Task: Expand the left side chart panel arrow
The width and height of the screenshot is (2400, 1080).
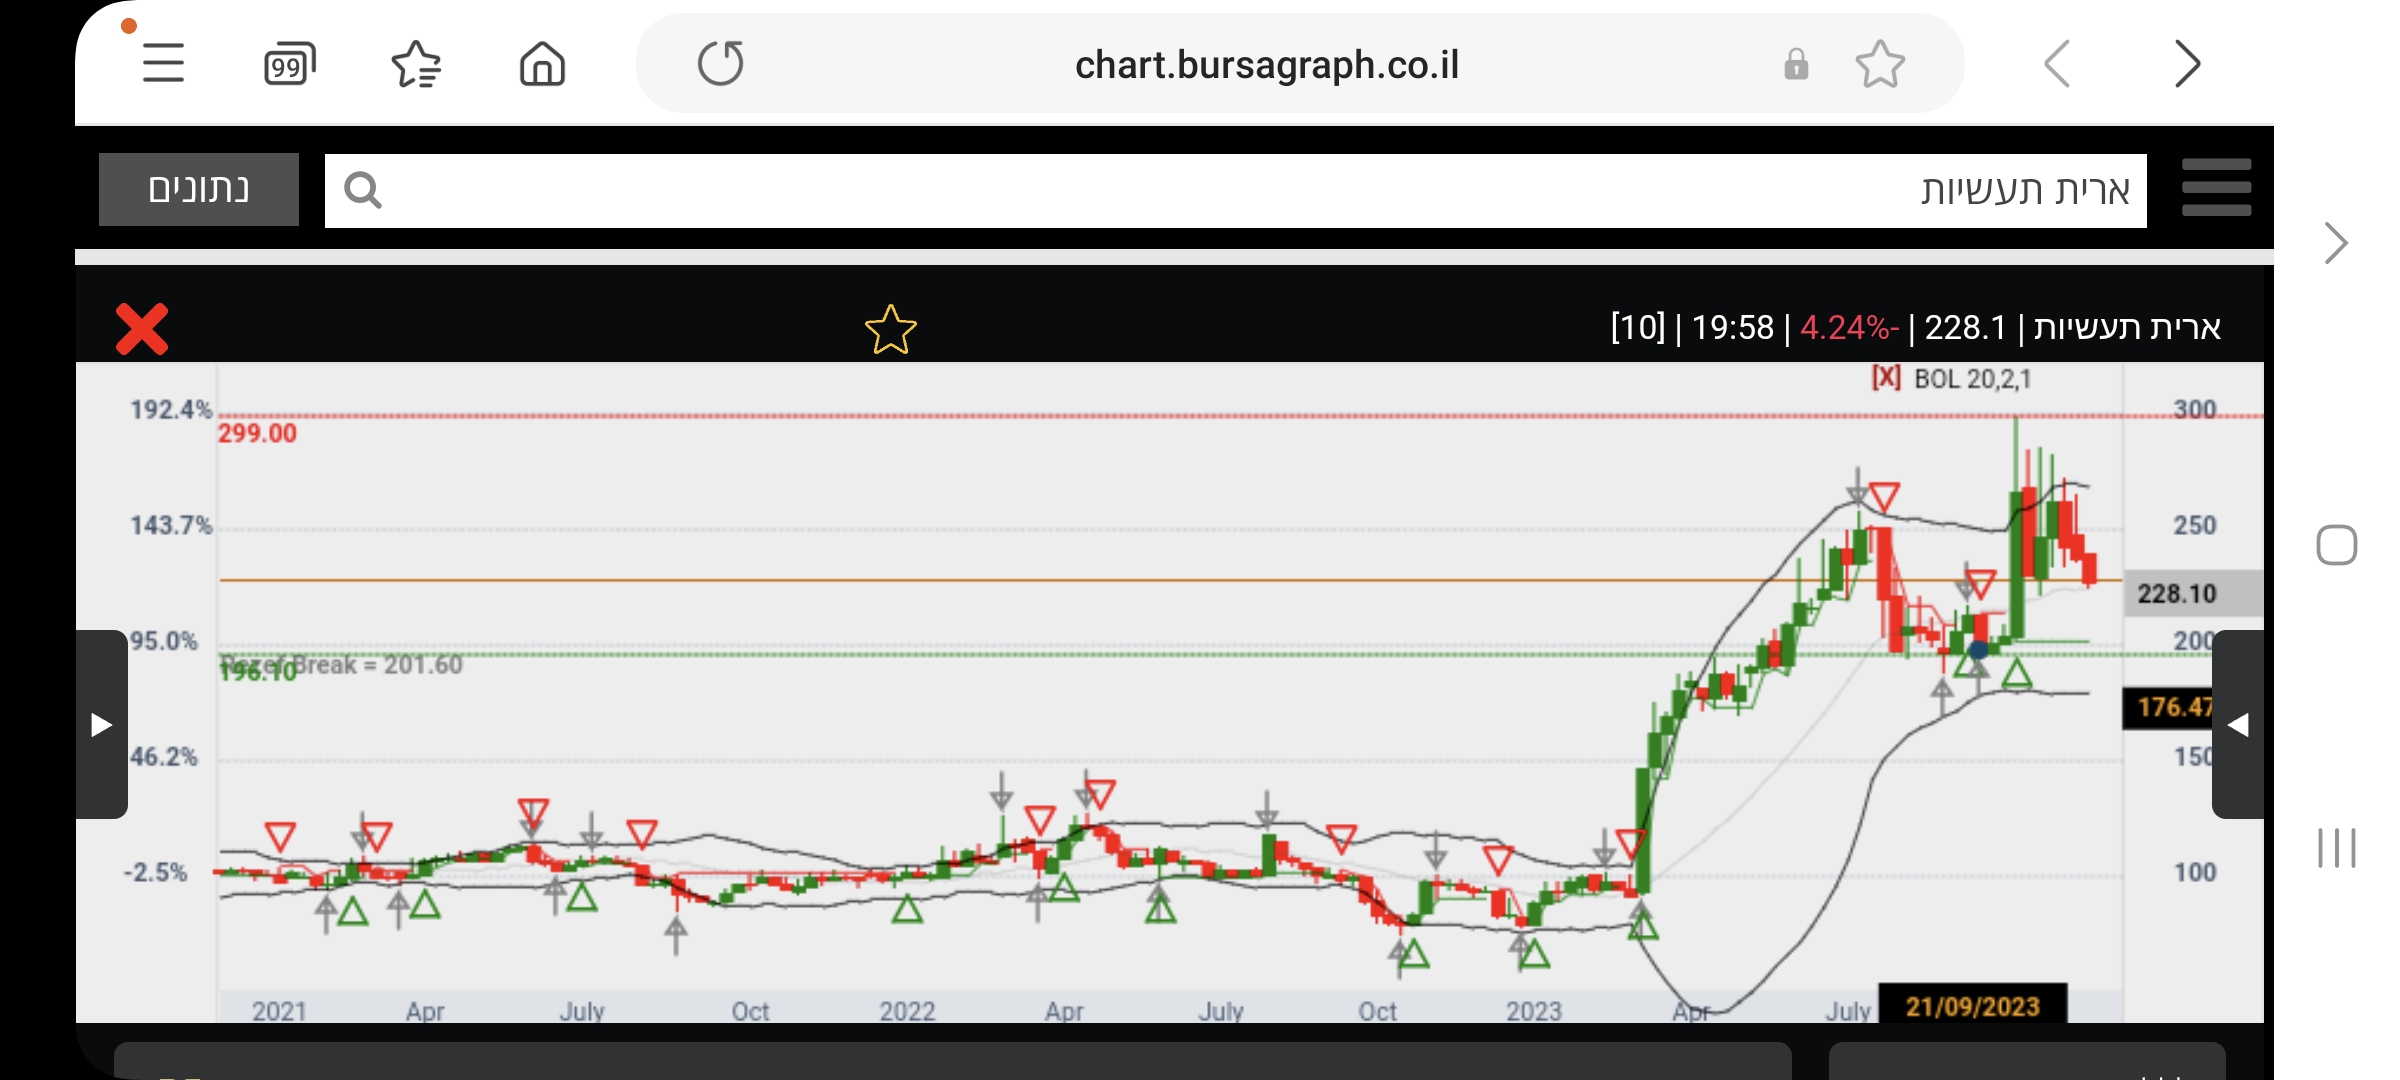Action: [x=101, y=725]
